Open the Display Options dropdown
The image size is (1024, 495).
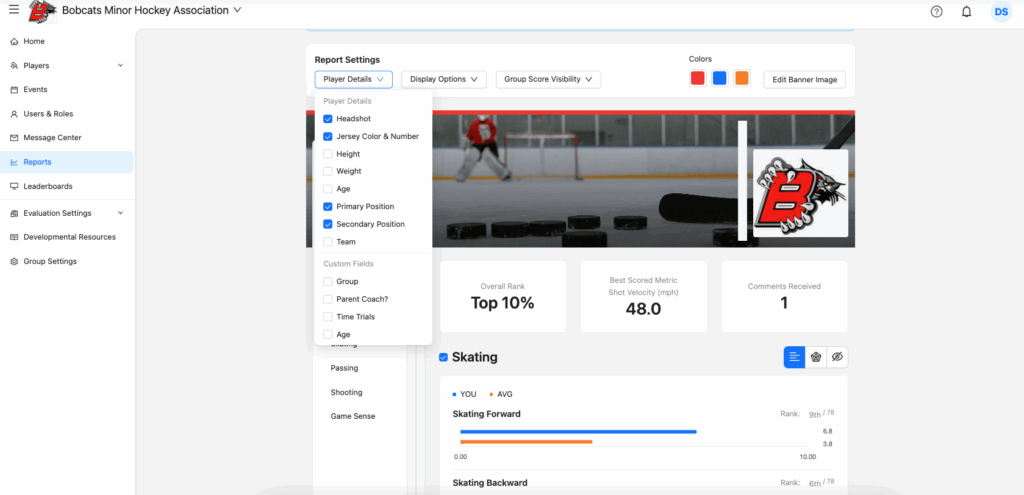point(444,79)
